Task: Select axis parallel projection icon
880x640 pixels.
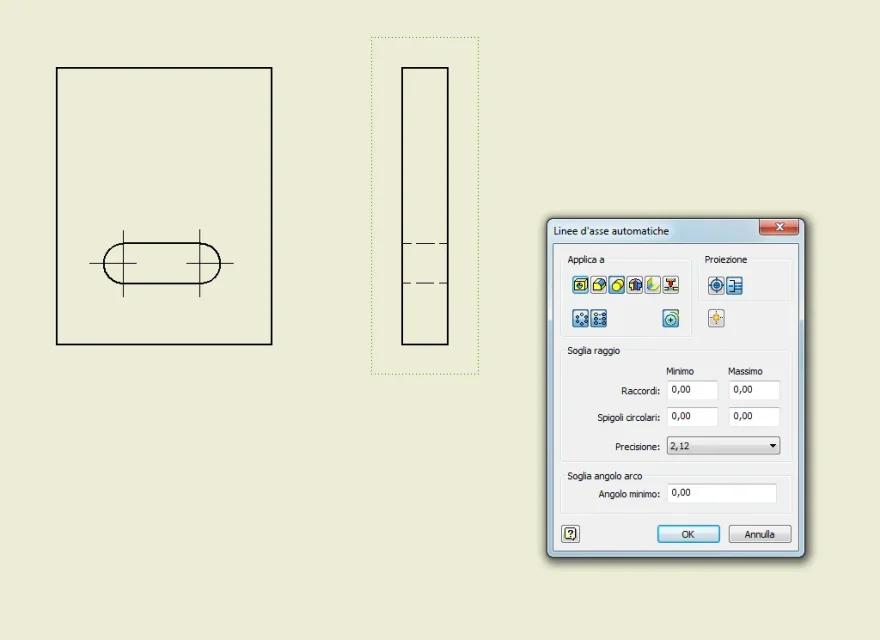Action: 734,285
